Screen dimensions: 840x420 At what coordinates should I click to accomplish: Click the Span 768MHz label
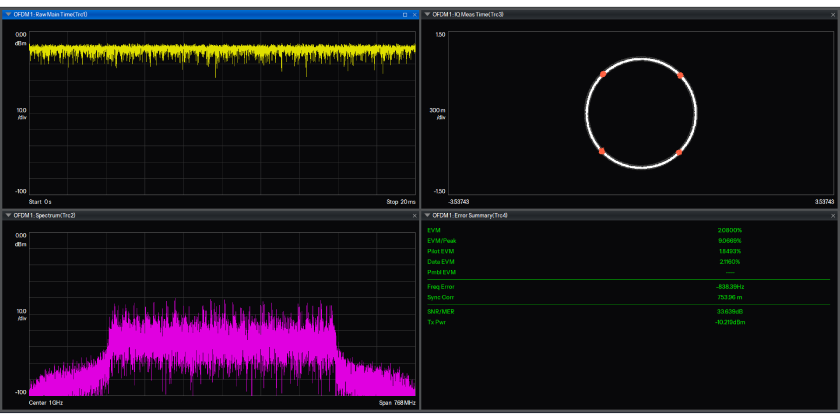tap(395, 402)
